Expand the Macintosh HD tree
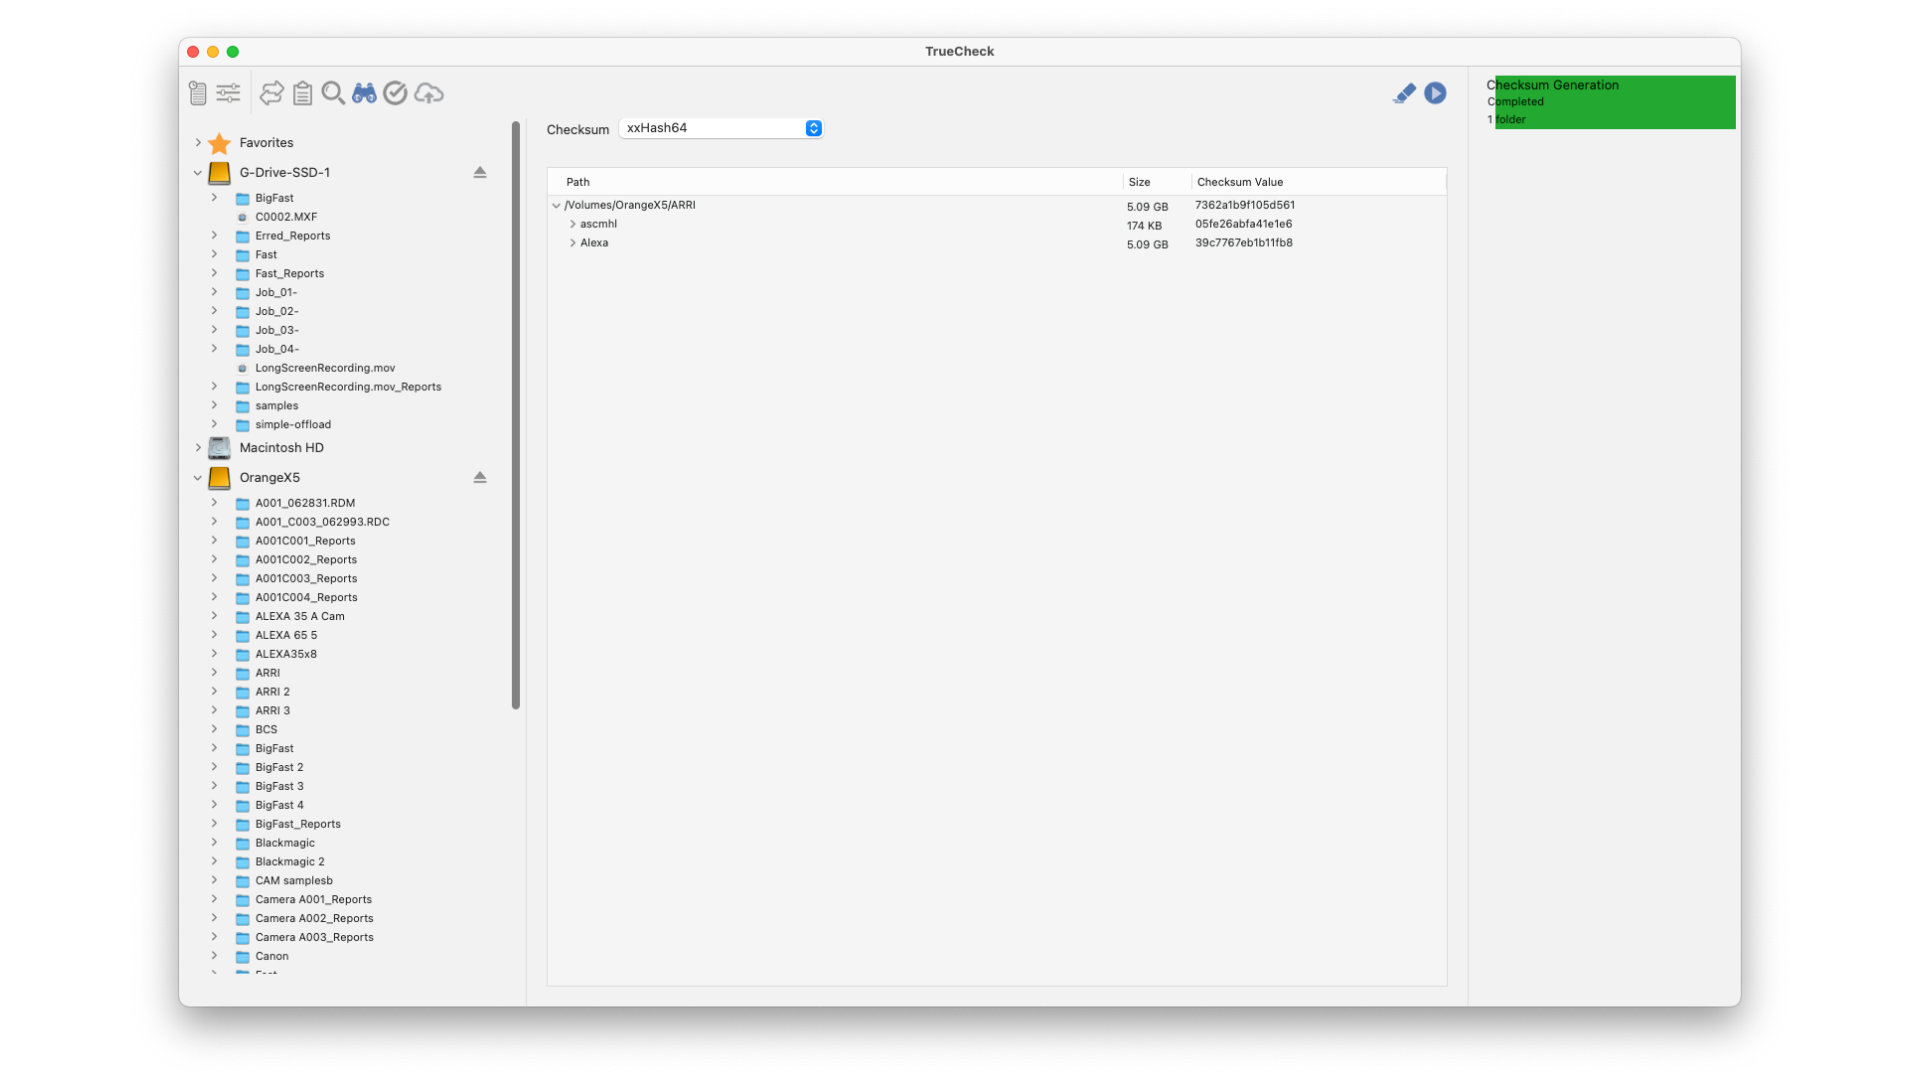Viewport: 1920px width, 1080px height. pyautogui.click(x=198, y=447)
